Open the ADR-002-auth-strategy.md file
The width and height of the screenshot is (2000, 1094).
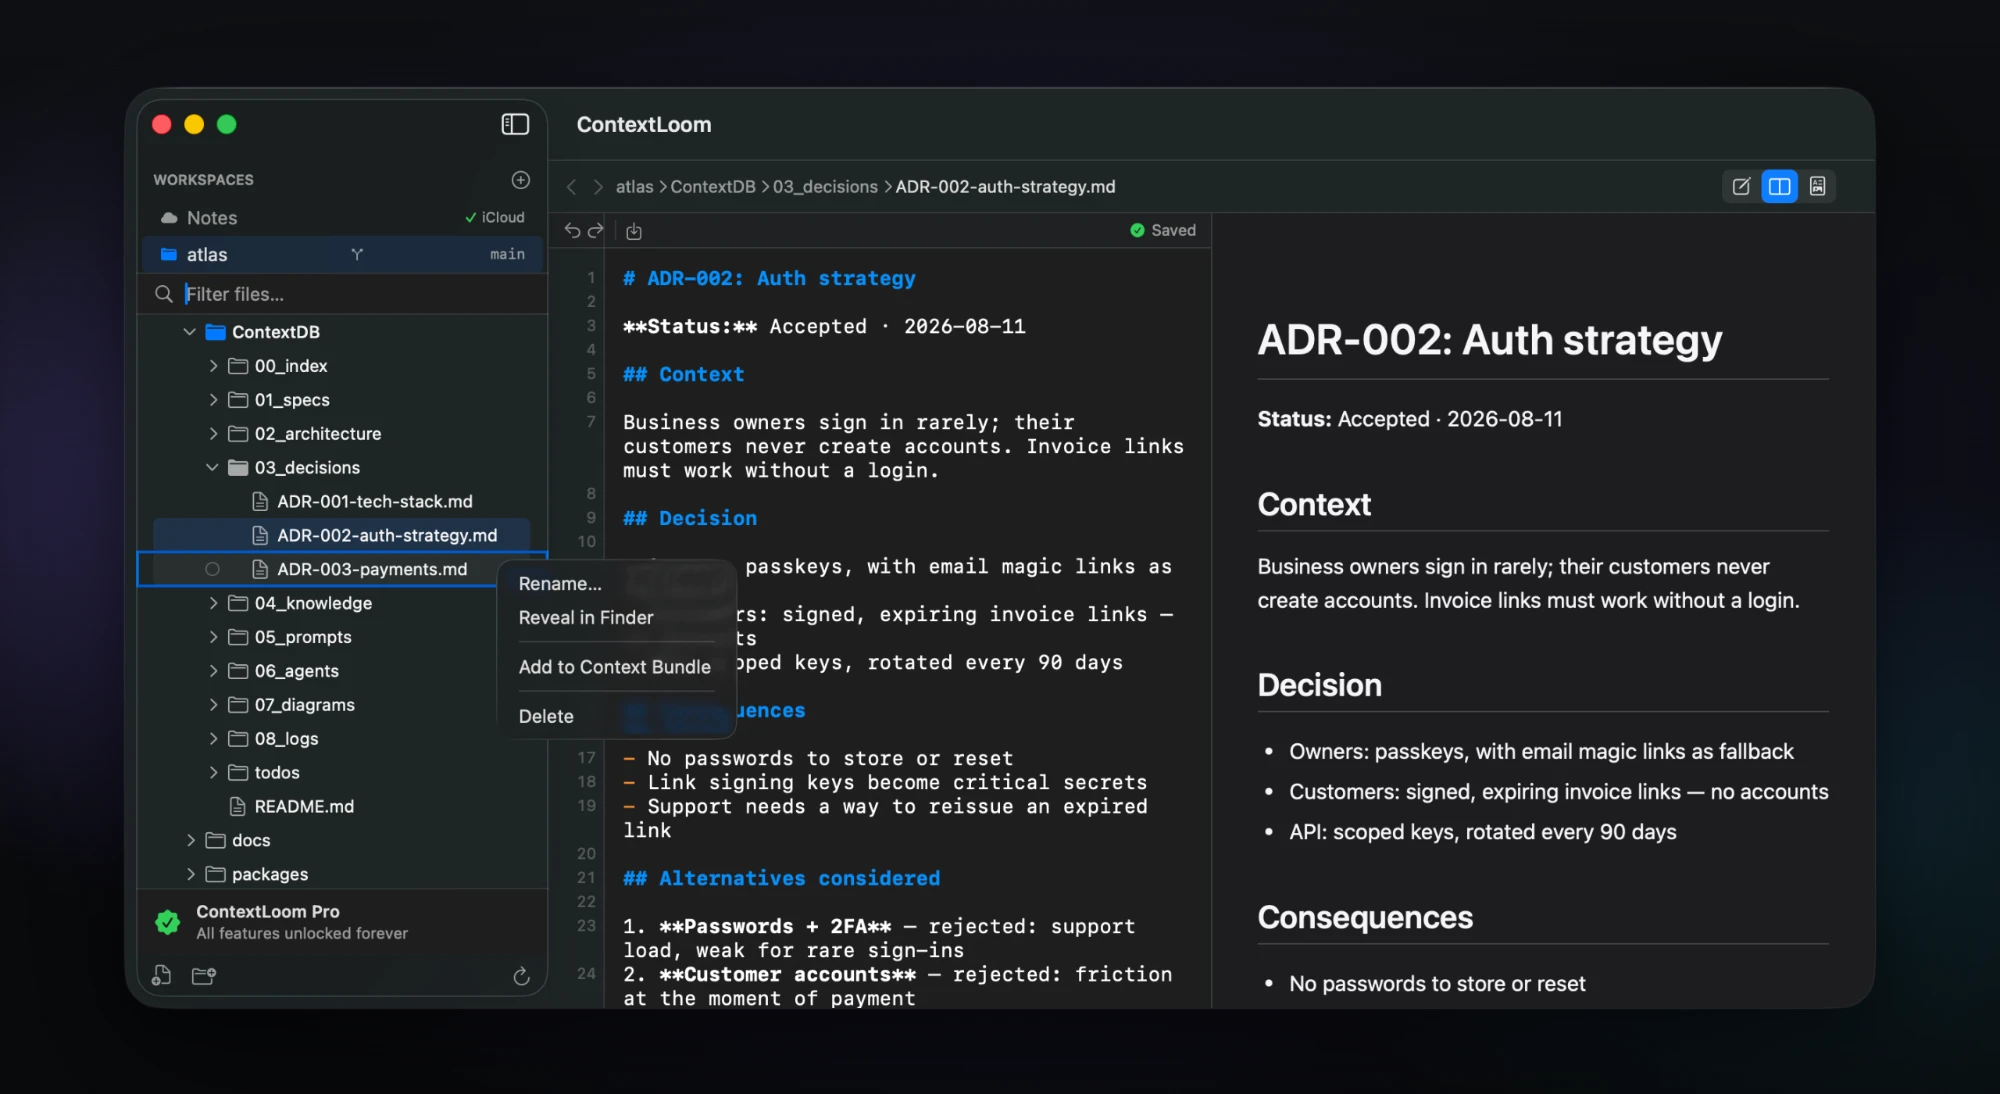coord(342,536)
